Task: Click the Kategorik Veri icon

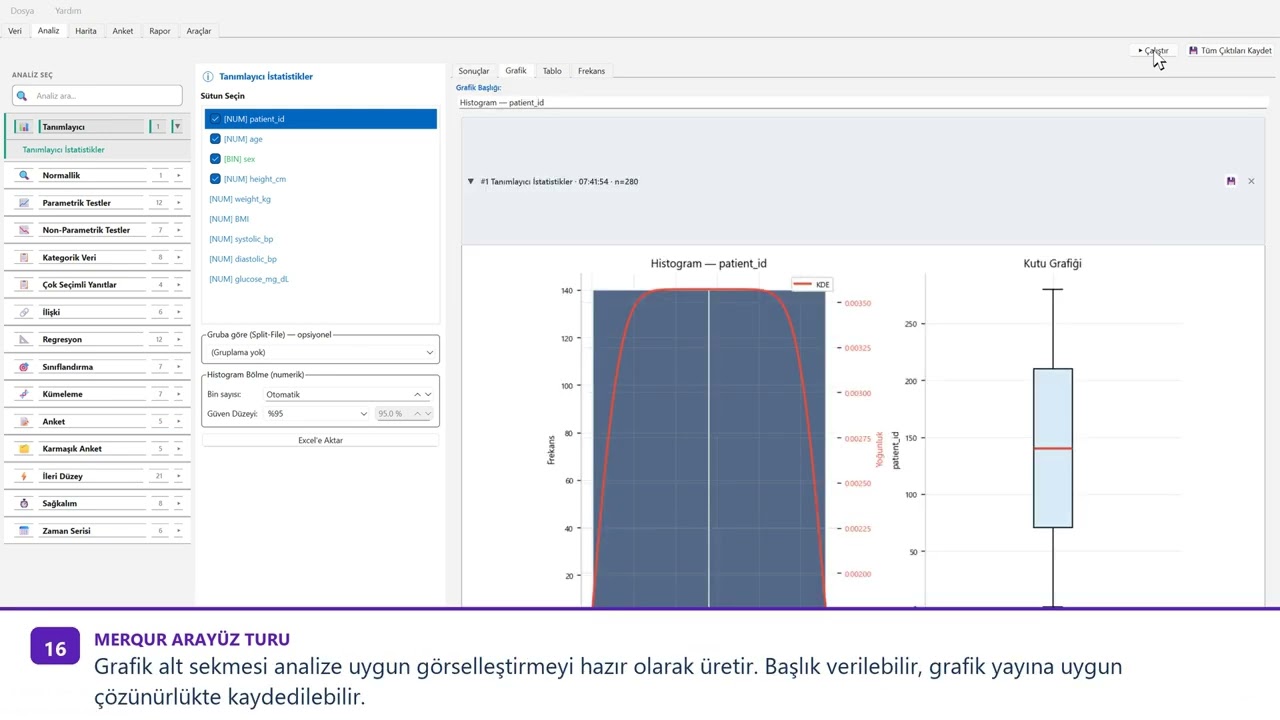Action: click(25, 258)
